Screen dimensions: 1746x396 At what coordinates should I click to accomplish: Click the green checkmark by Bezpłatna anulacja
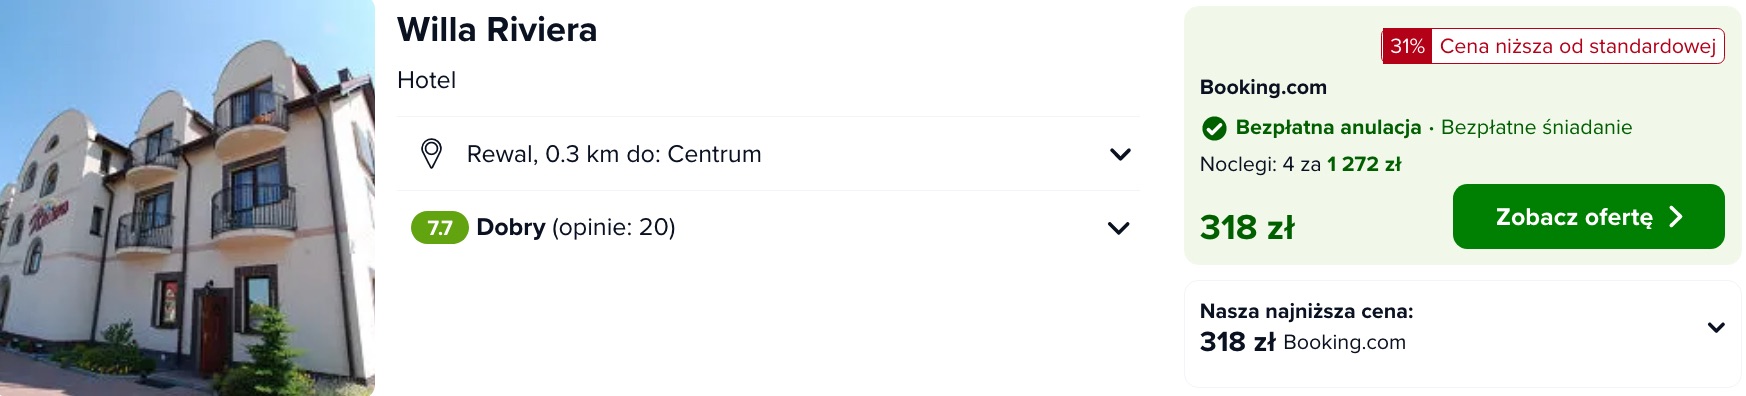[x=1214, y=128]
